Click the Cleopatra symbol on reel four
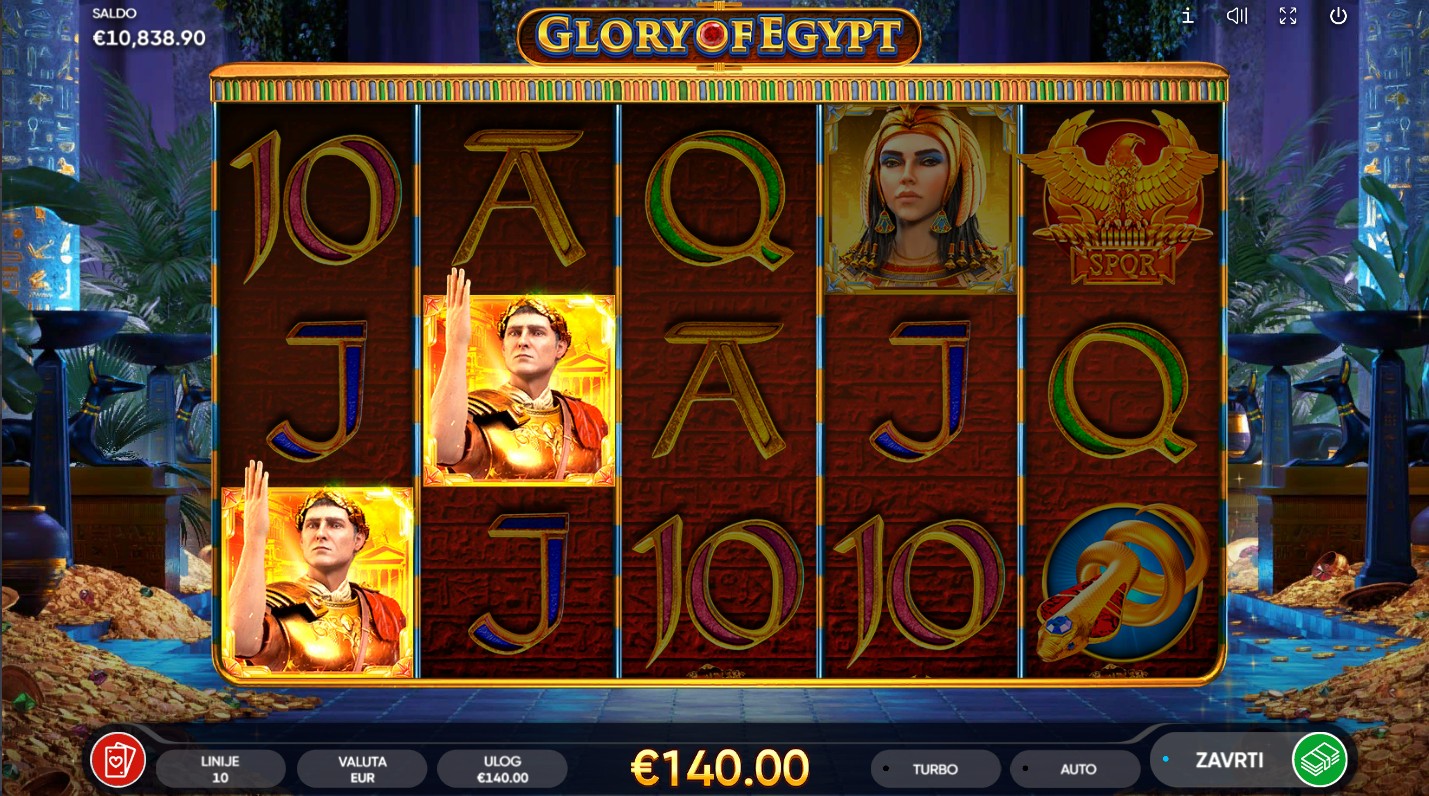This screenshot has height=796, width=1429. pyautogui.click(x=920, y=198)
